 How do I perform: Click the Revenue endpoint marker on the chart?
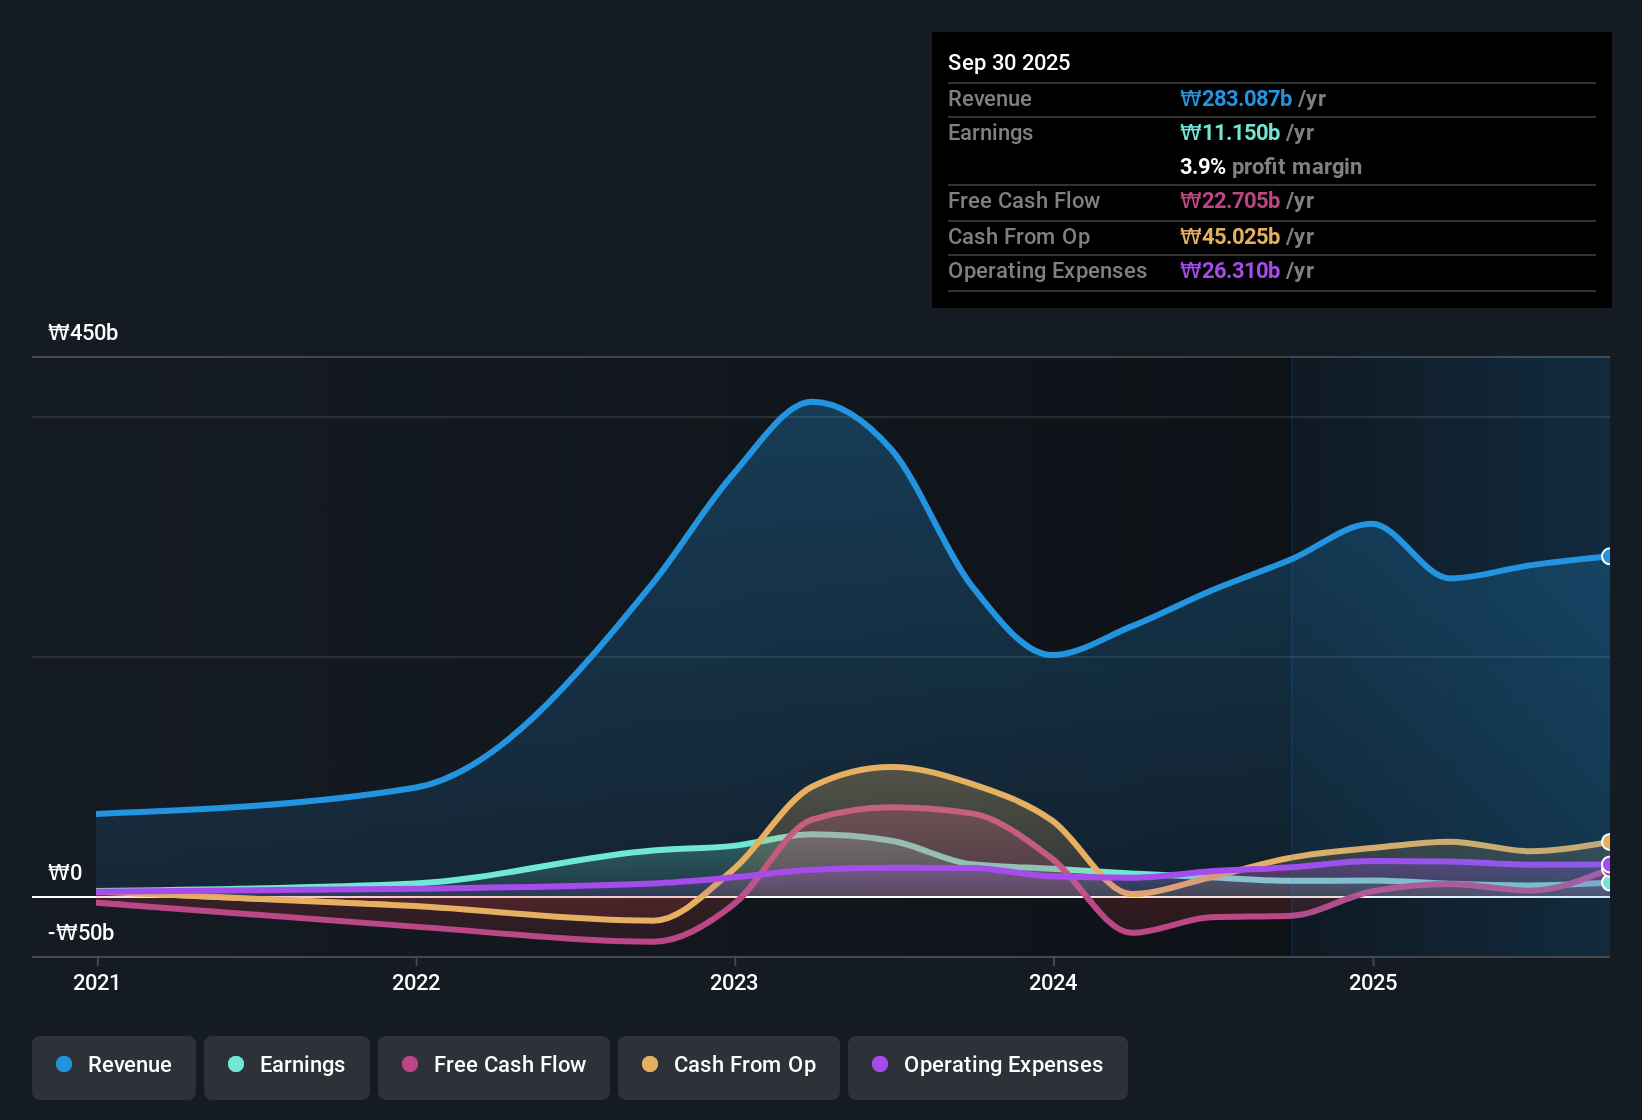pyautogui.click(x=1608, y=556)
